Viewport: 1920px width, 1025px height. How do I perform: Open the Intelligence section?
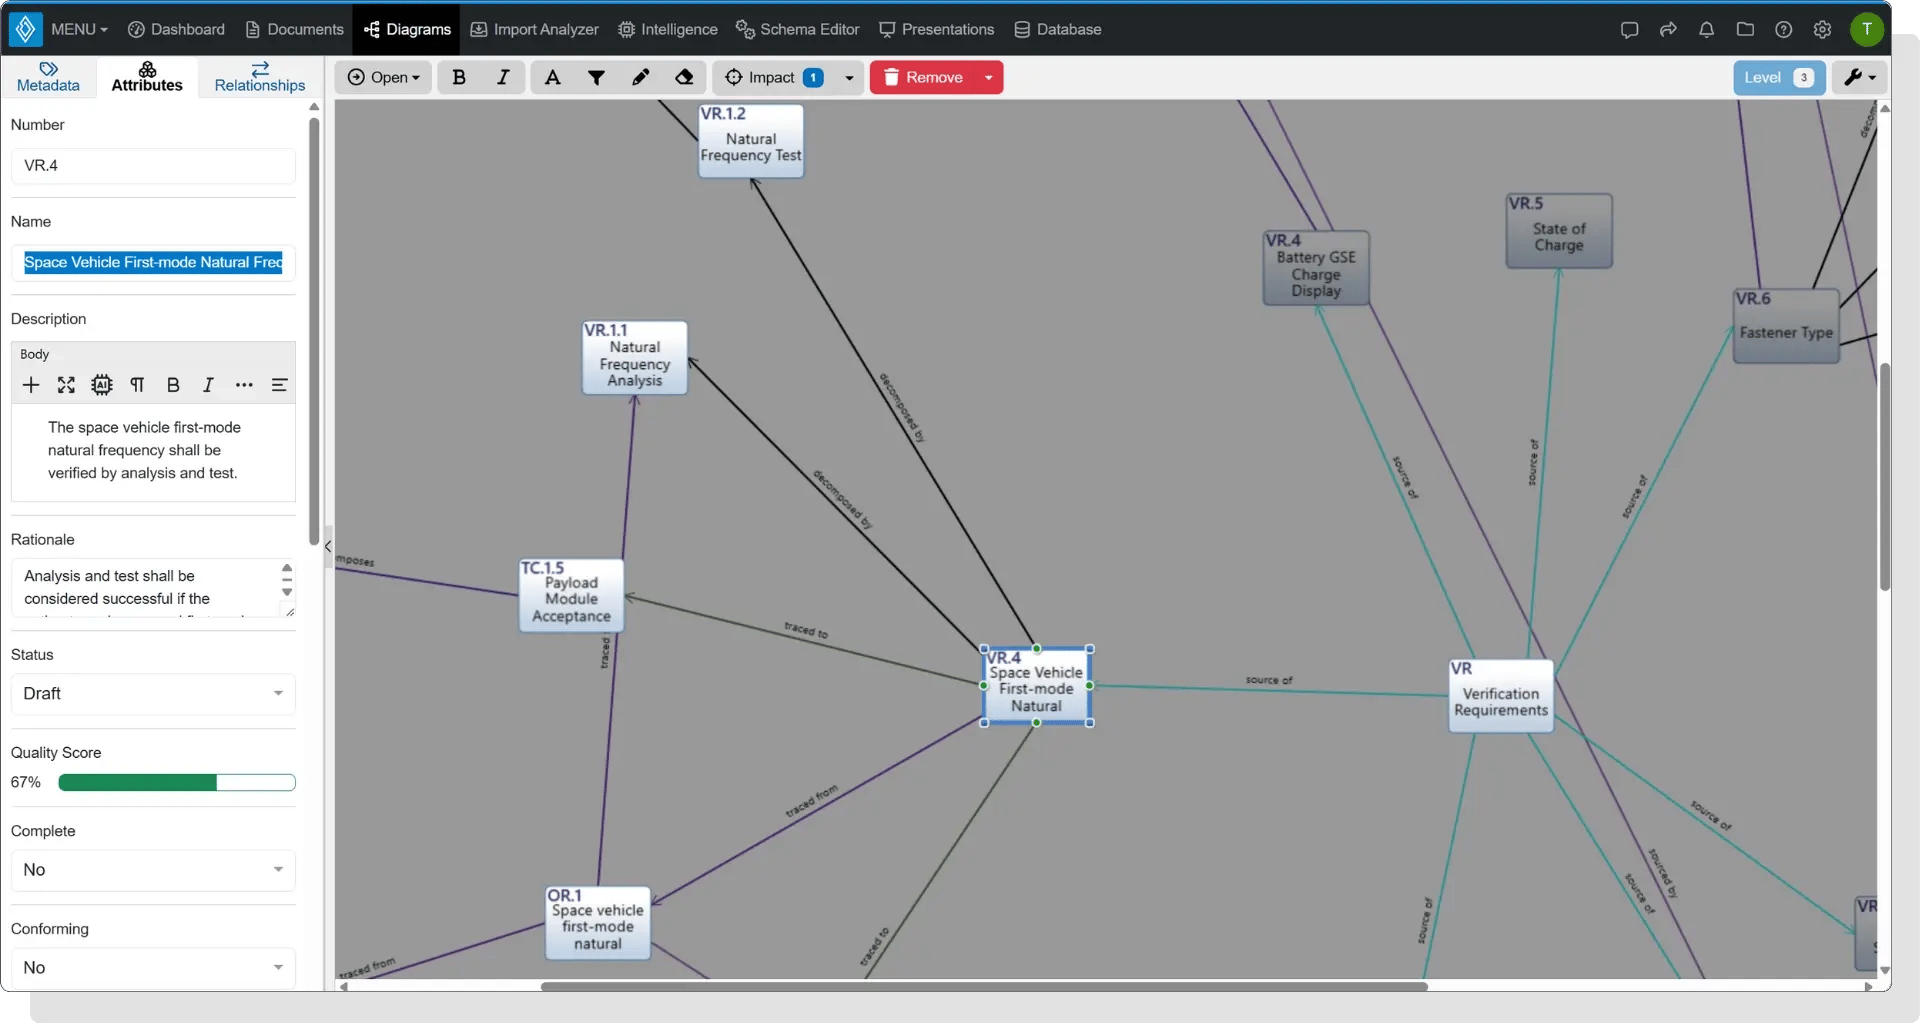667,29
